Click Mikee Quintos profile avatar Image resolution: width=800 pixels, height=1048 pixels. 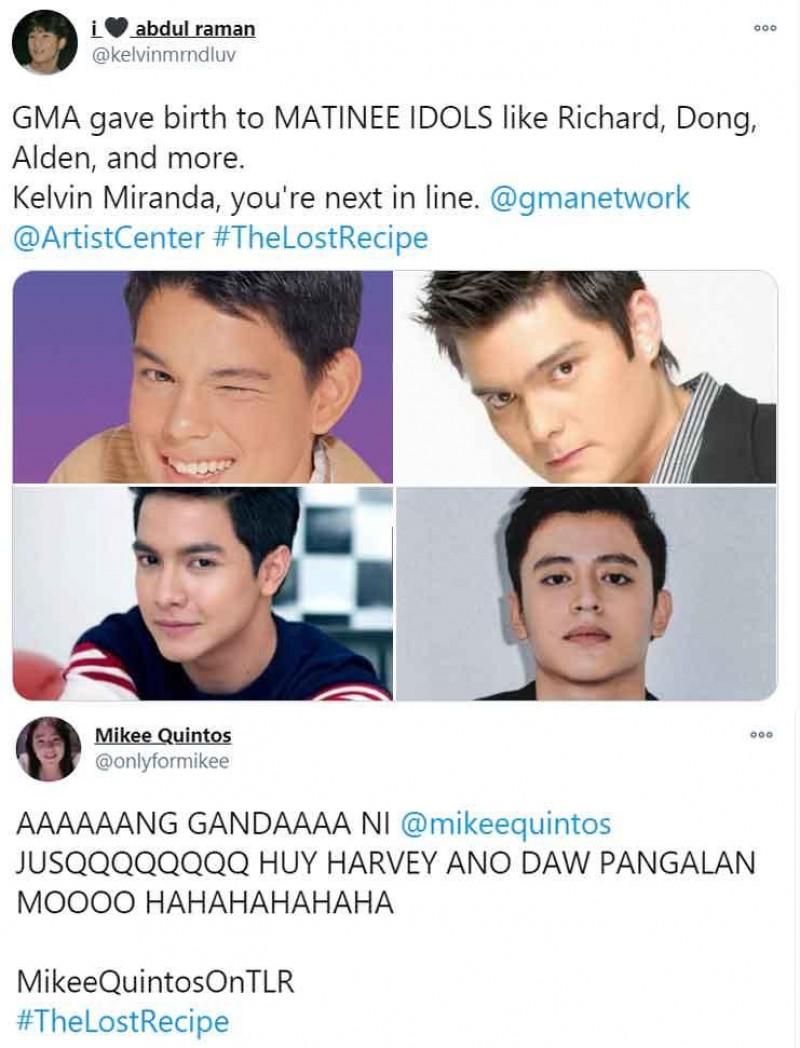(x=48, y=749)
